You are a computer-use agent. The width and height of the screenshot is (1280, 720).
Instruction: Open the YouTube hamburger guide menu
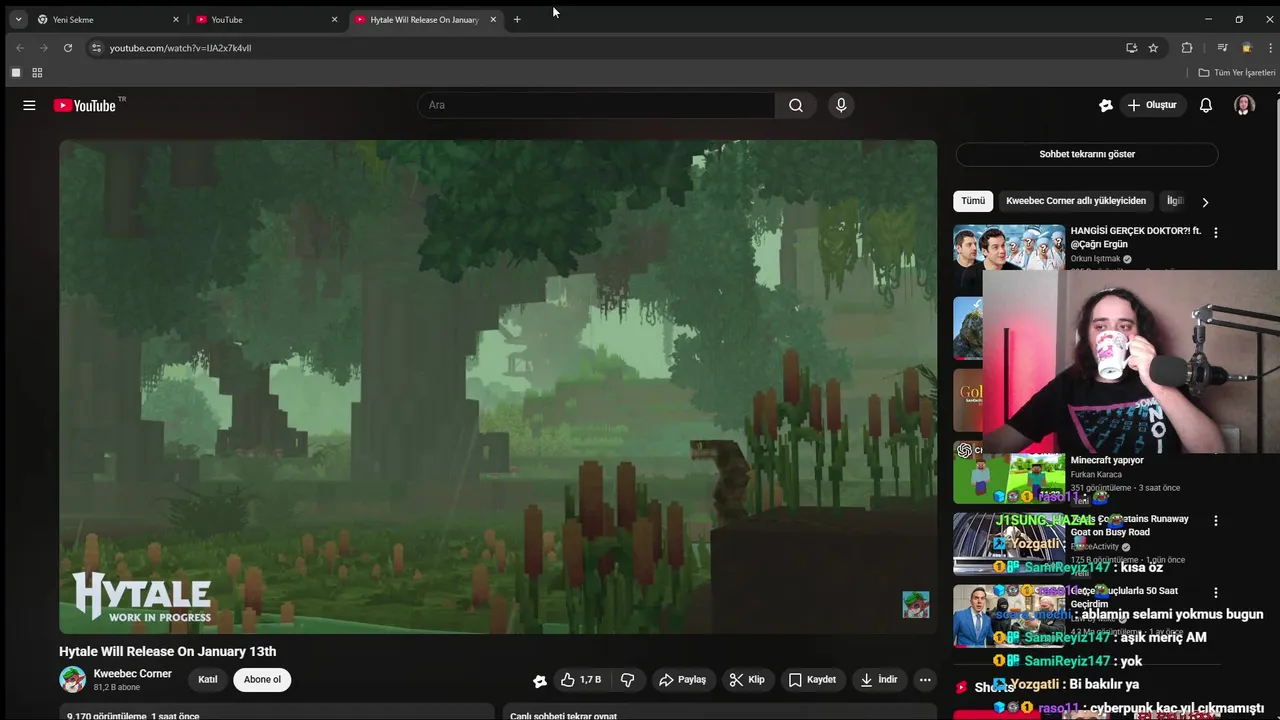(x=29, y=105)
